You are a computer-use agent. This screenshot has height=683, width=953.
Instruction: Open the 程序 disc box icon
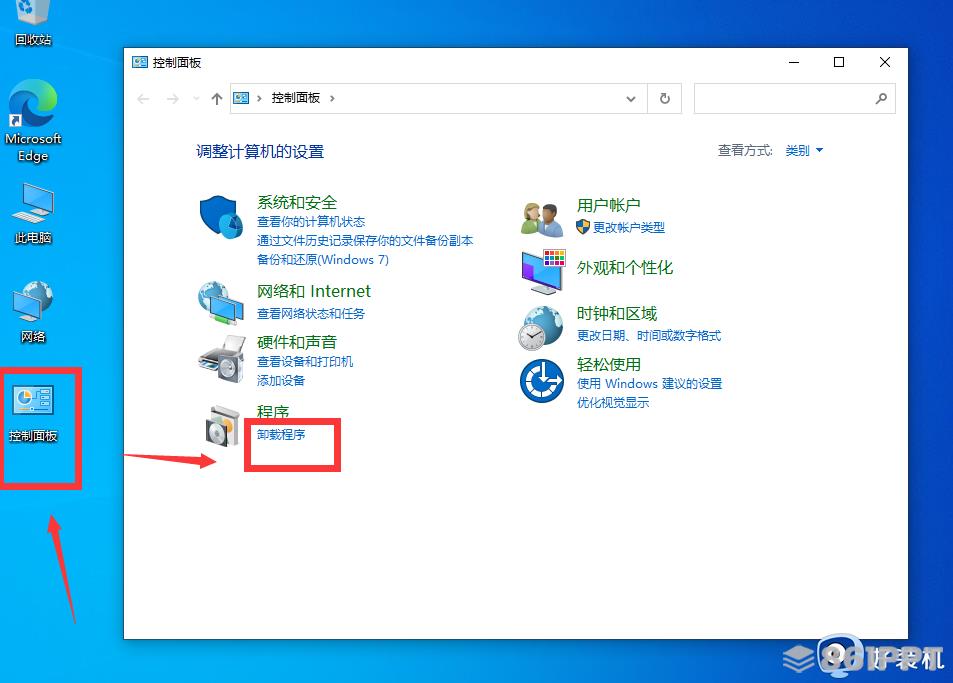click(x=222, y=426)
